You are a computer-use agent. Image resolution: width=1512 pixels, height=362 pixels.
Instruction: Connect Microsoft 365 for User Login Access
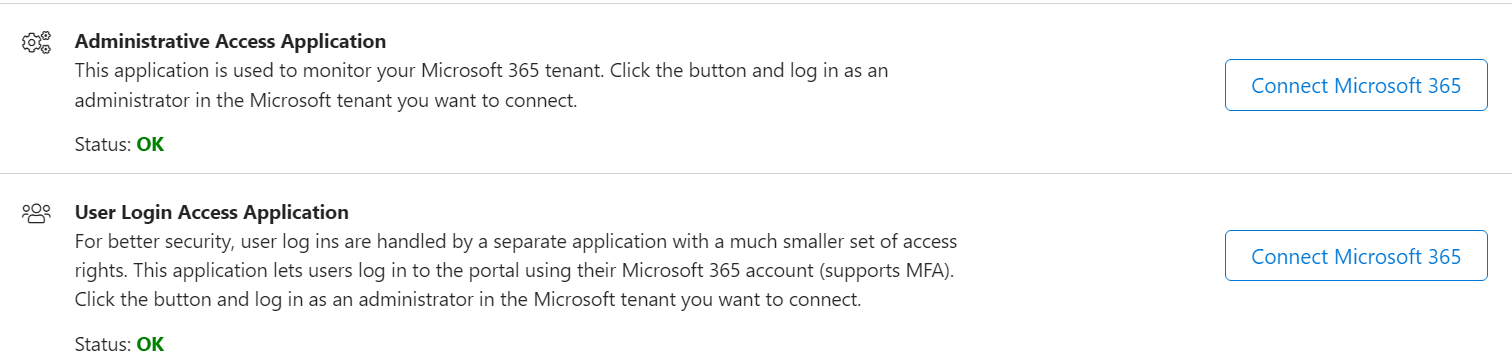pos(1355,257)
